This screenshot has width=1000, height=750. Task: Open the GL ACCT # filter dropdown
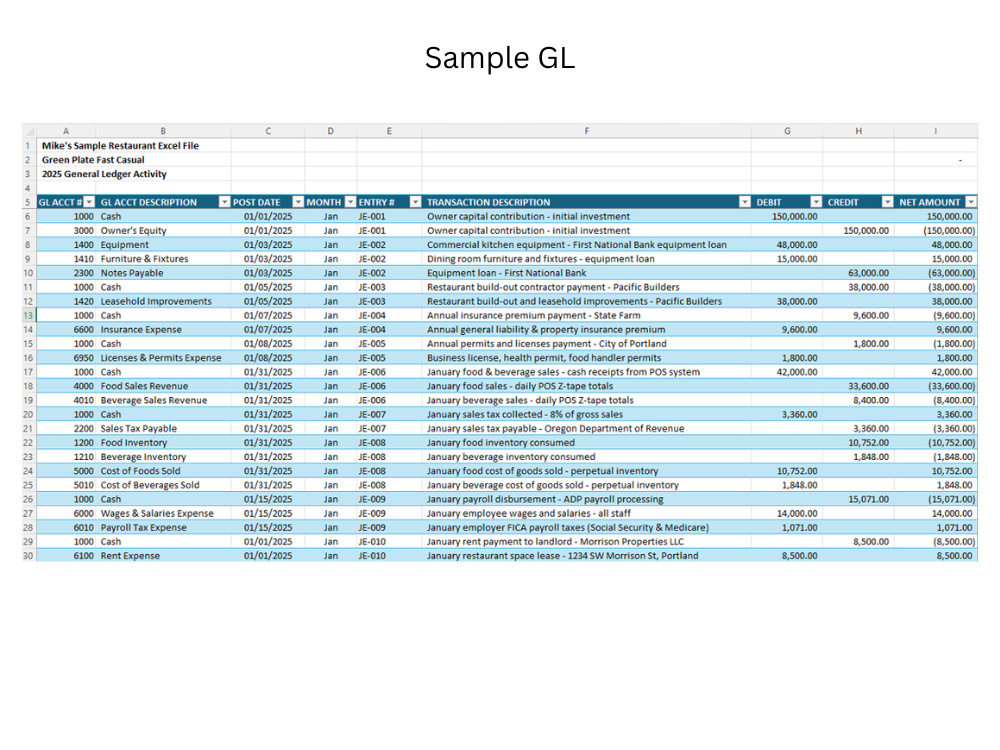(x=89, y=202)
